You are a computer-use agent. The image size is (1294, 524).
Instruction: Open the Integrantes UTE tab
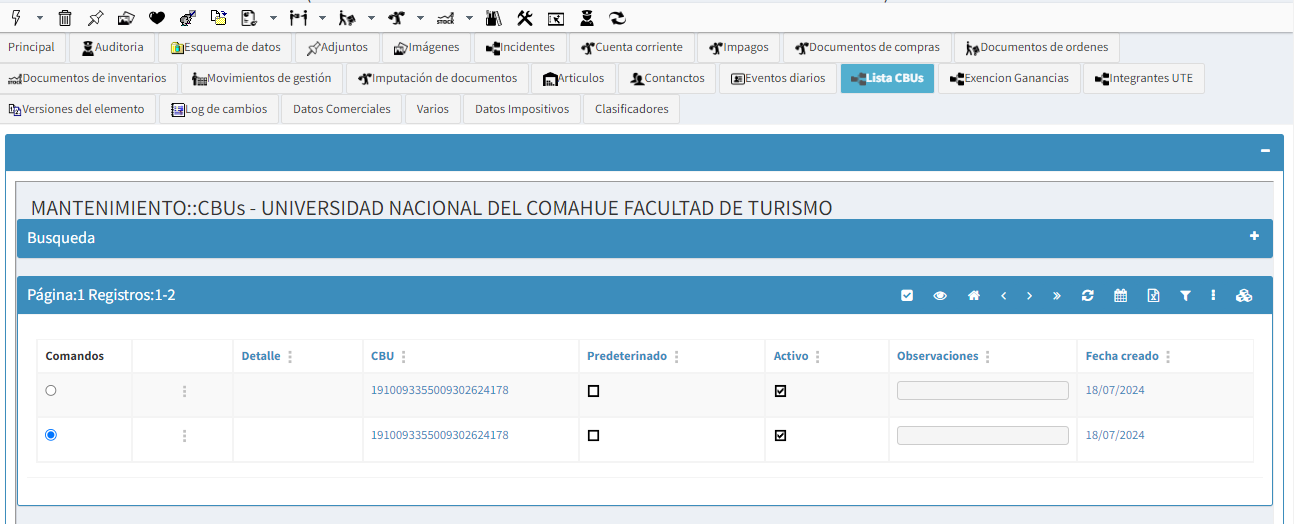[x=1143, y=78]
